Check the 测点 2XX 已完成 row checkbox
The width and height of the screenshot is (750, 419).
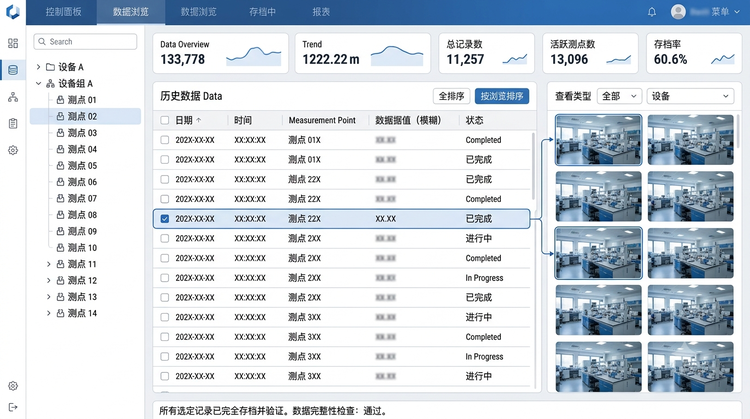pyautogui.click(x=165, y=298)
